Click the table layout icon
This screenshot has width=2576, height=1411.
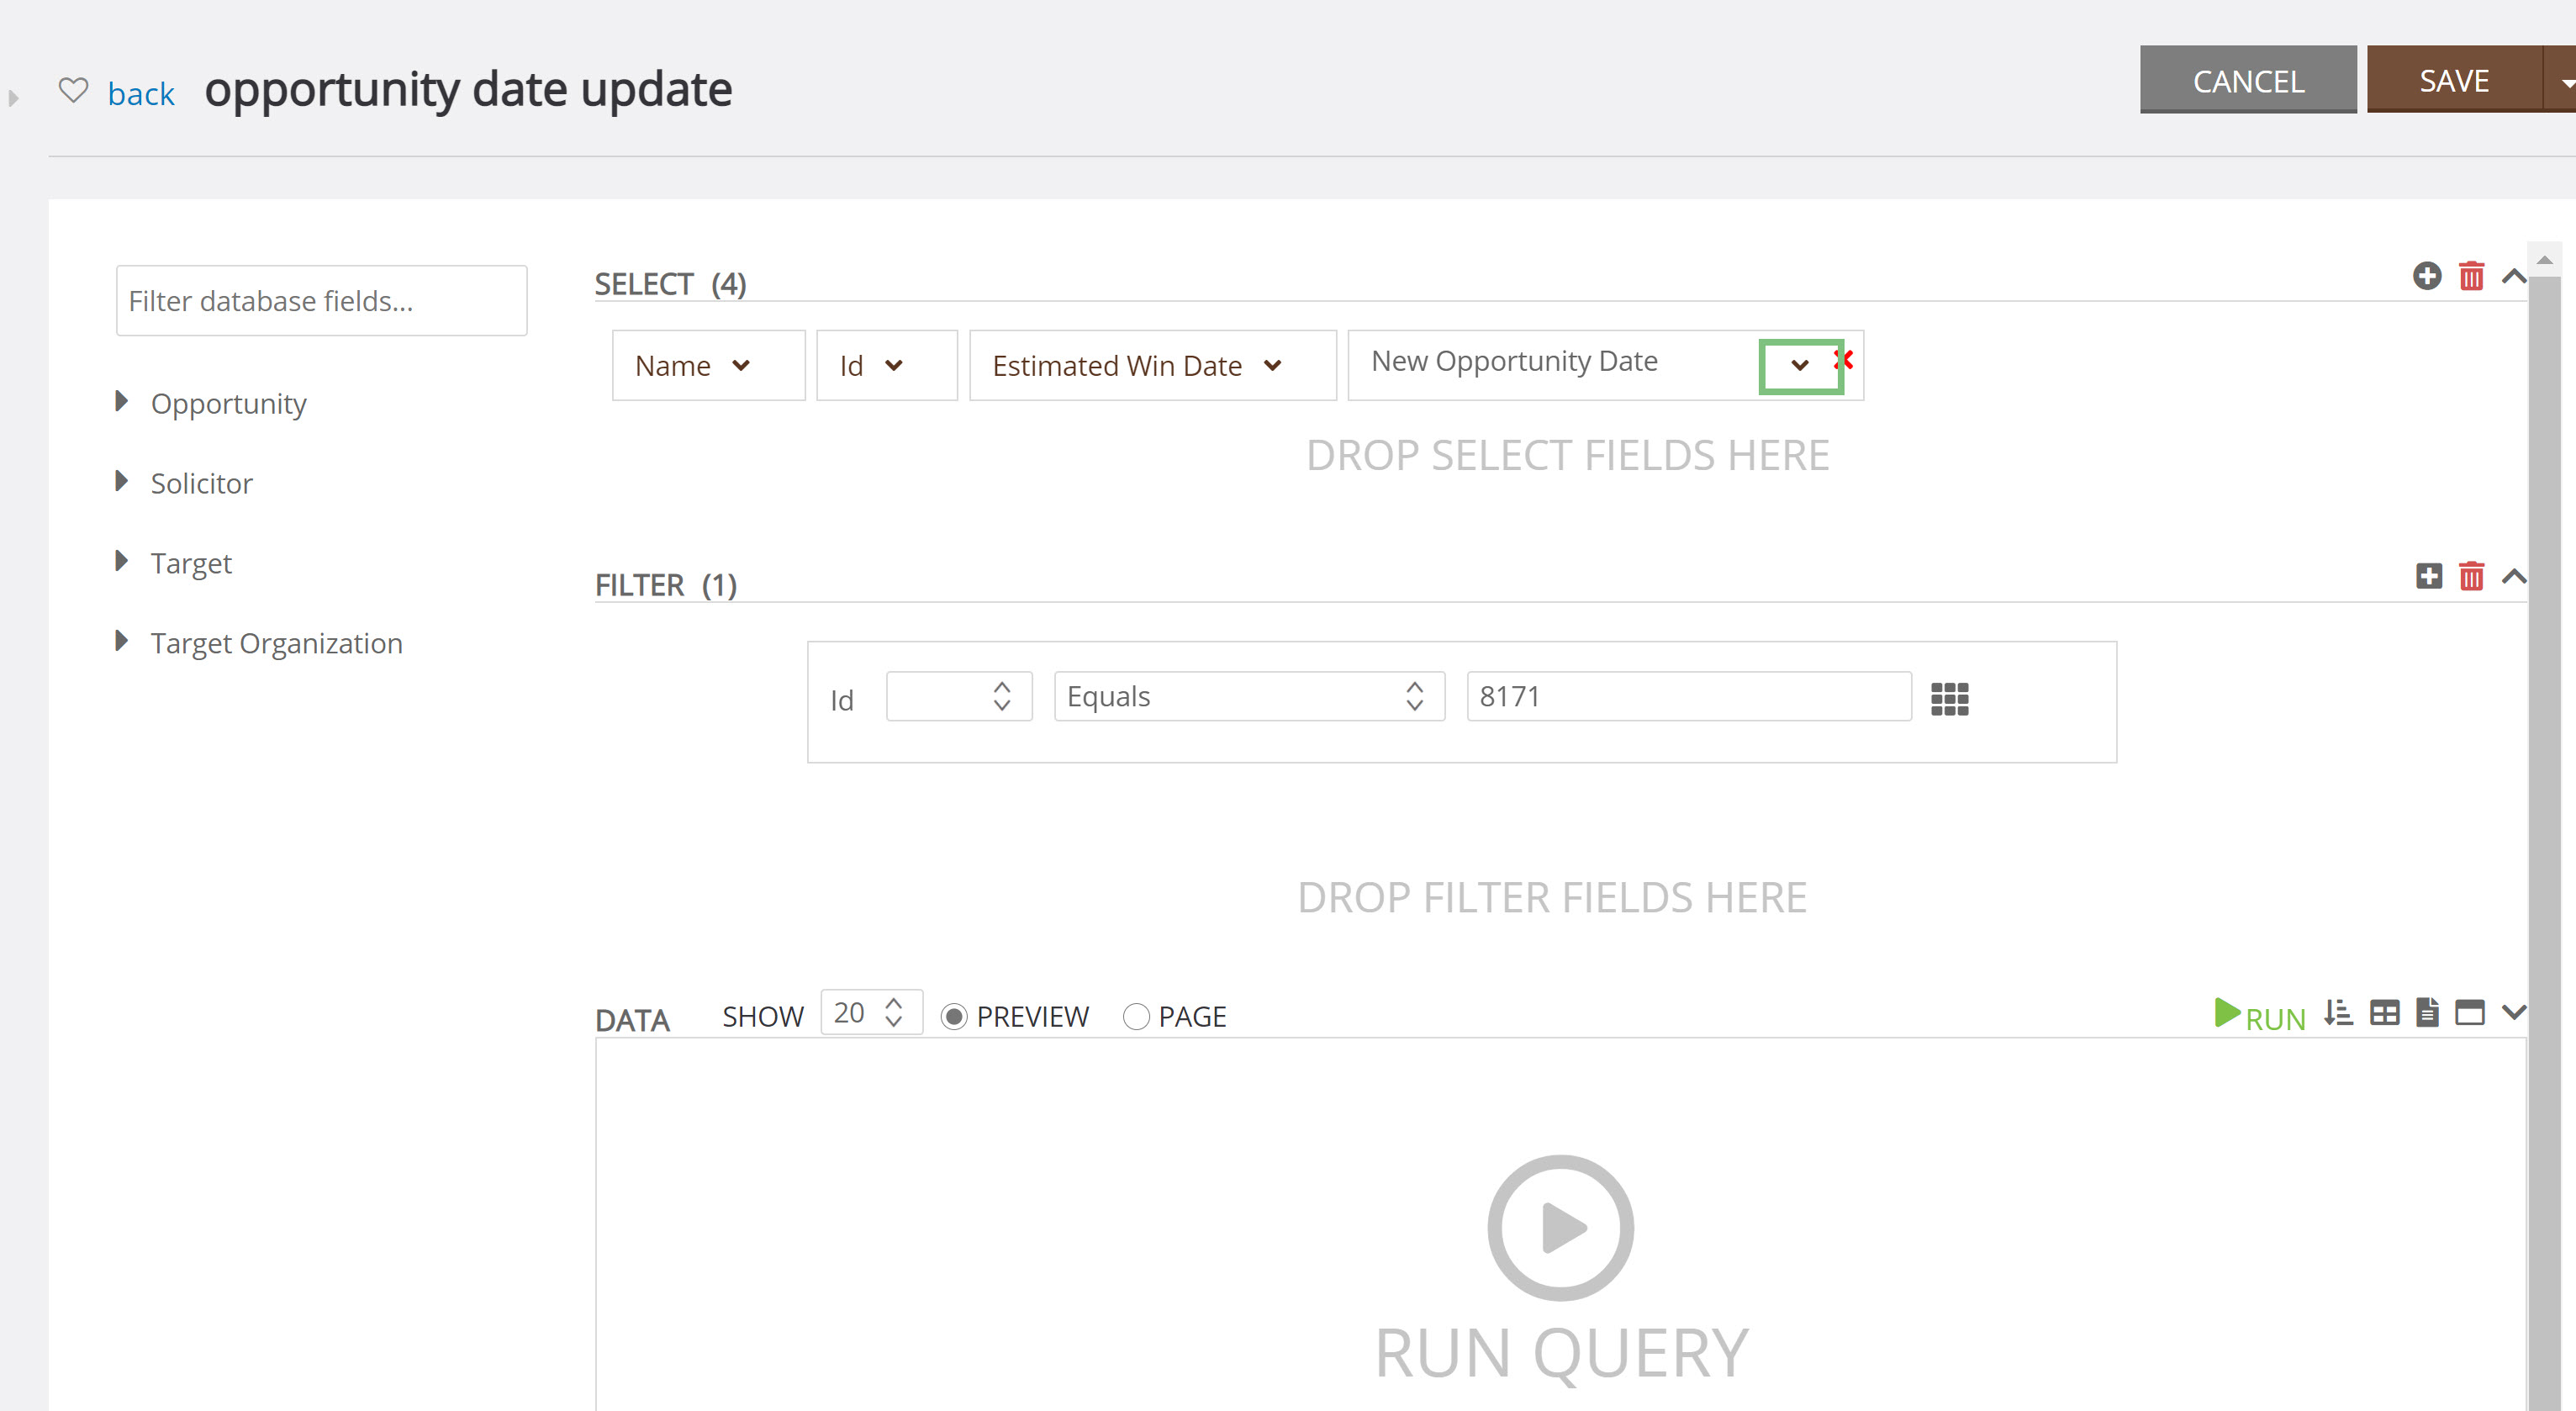pos(2385,1013)
